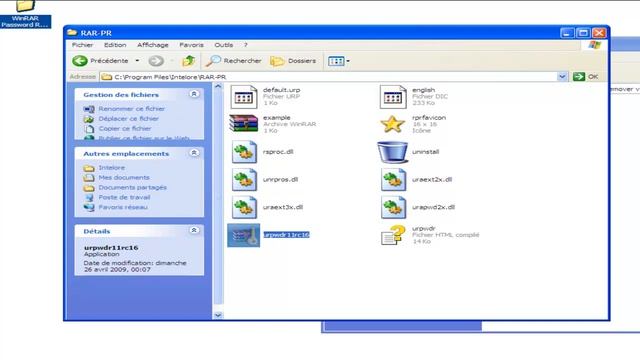
Task: Open the Favoris menu
Action: [191, 45]
